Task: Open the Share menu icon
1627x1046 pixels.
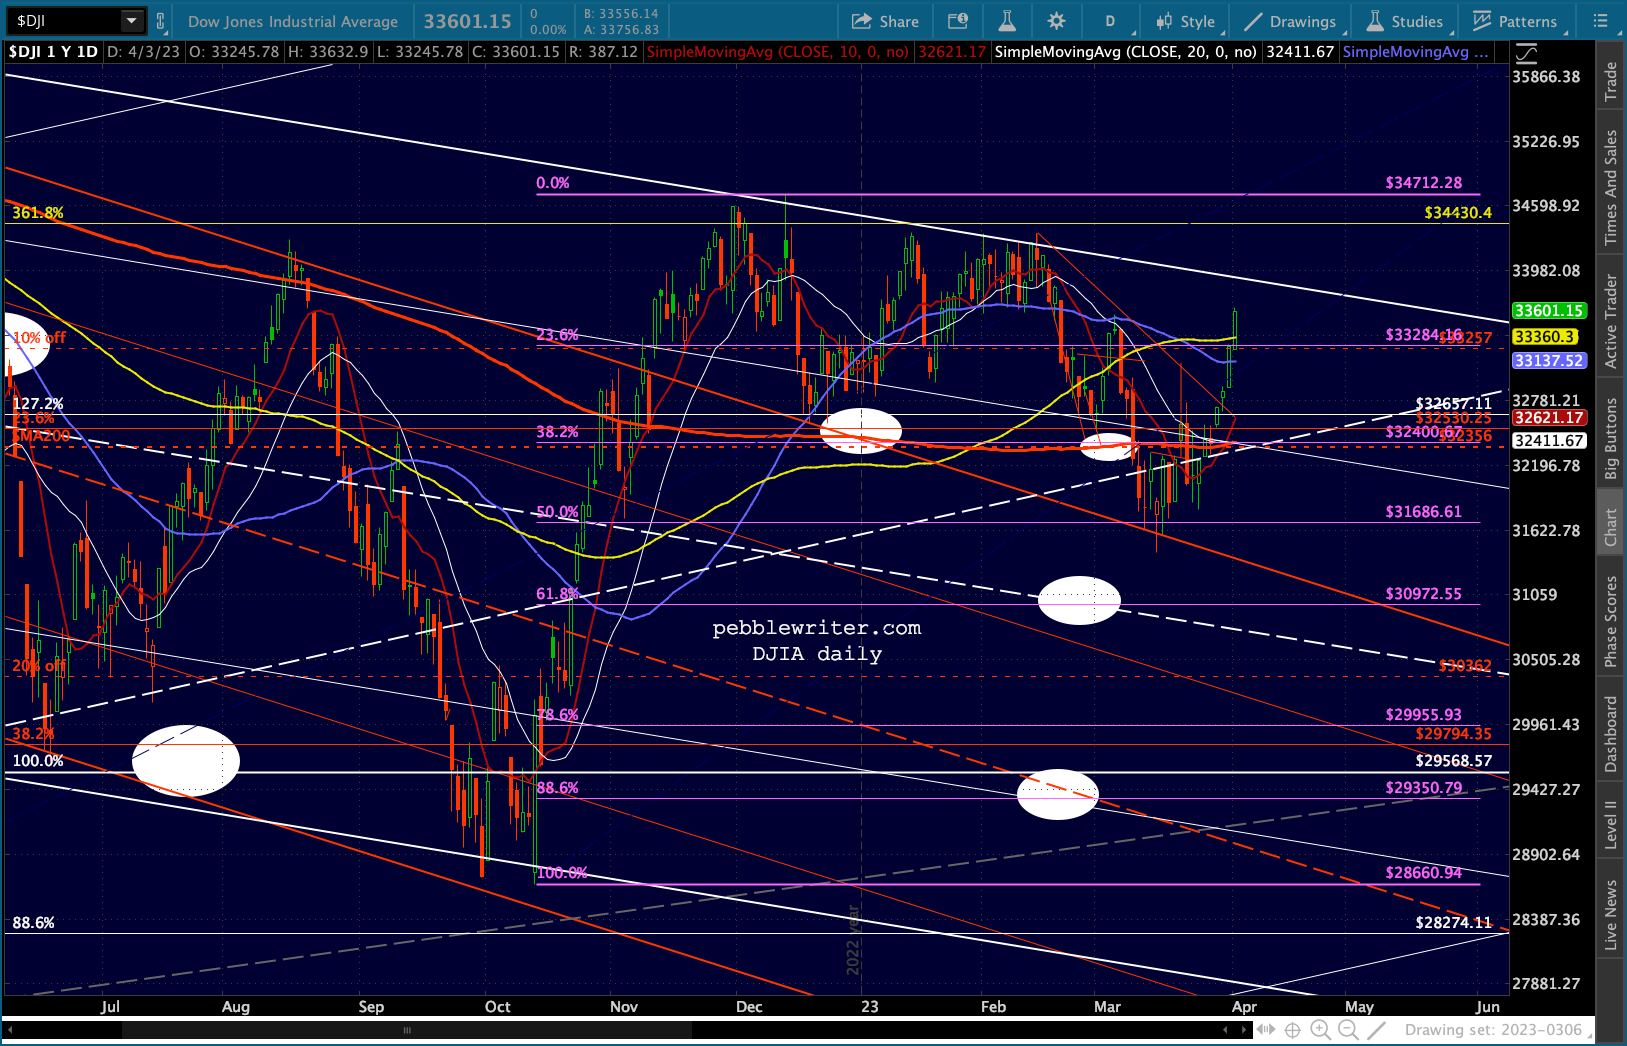Action: pyautogui.click(x=885, y=21)
